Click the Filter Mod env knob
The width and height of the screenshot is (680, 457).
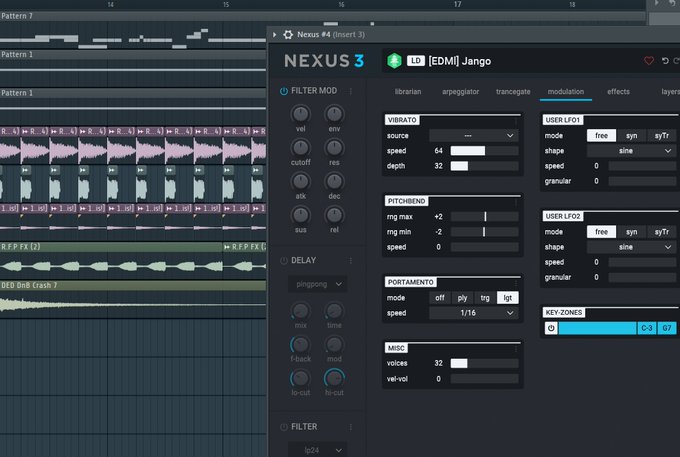coord(334,114)
